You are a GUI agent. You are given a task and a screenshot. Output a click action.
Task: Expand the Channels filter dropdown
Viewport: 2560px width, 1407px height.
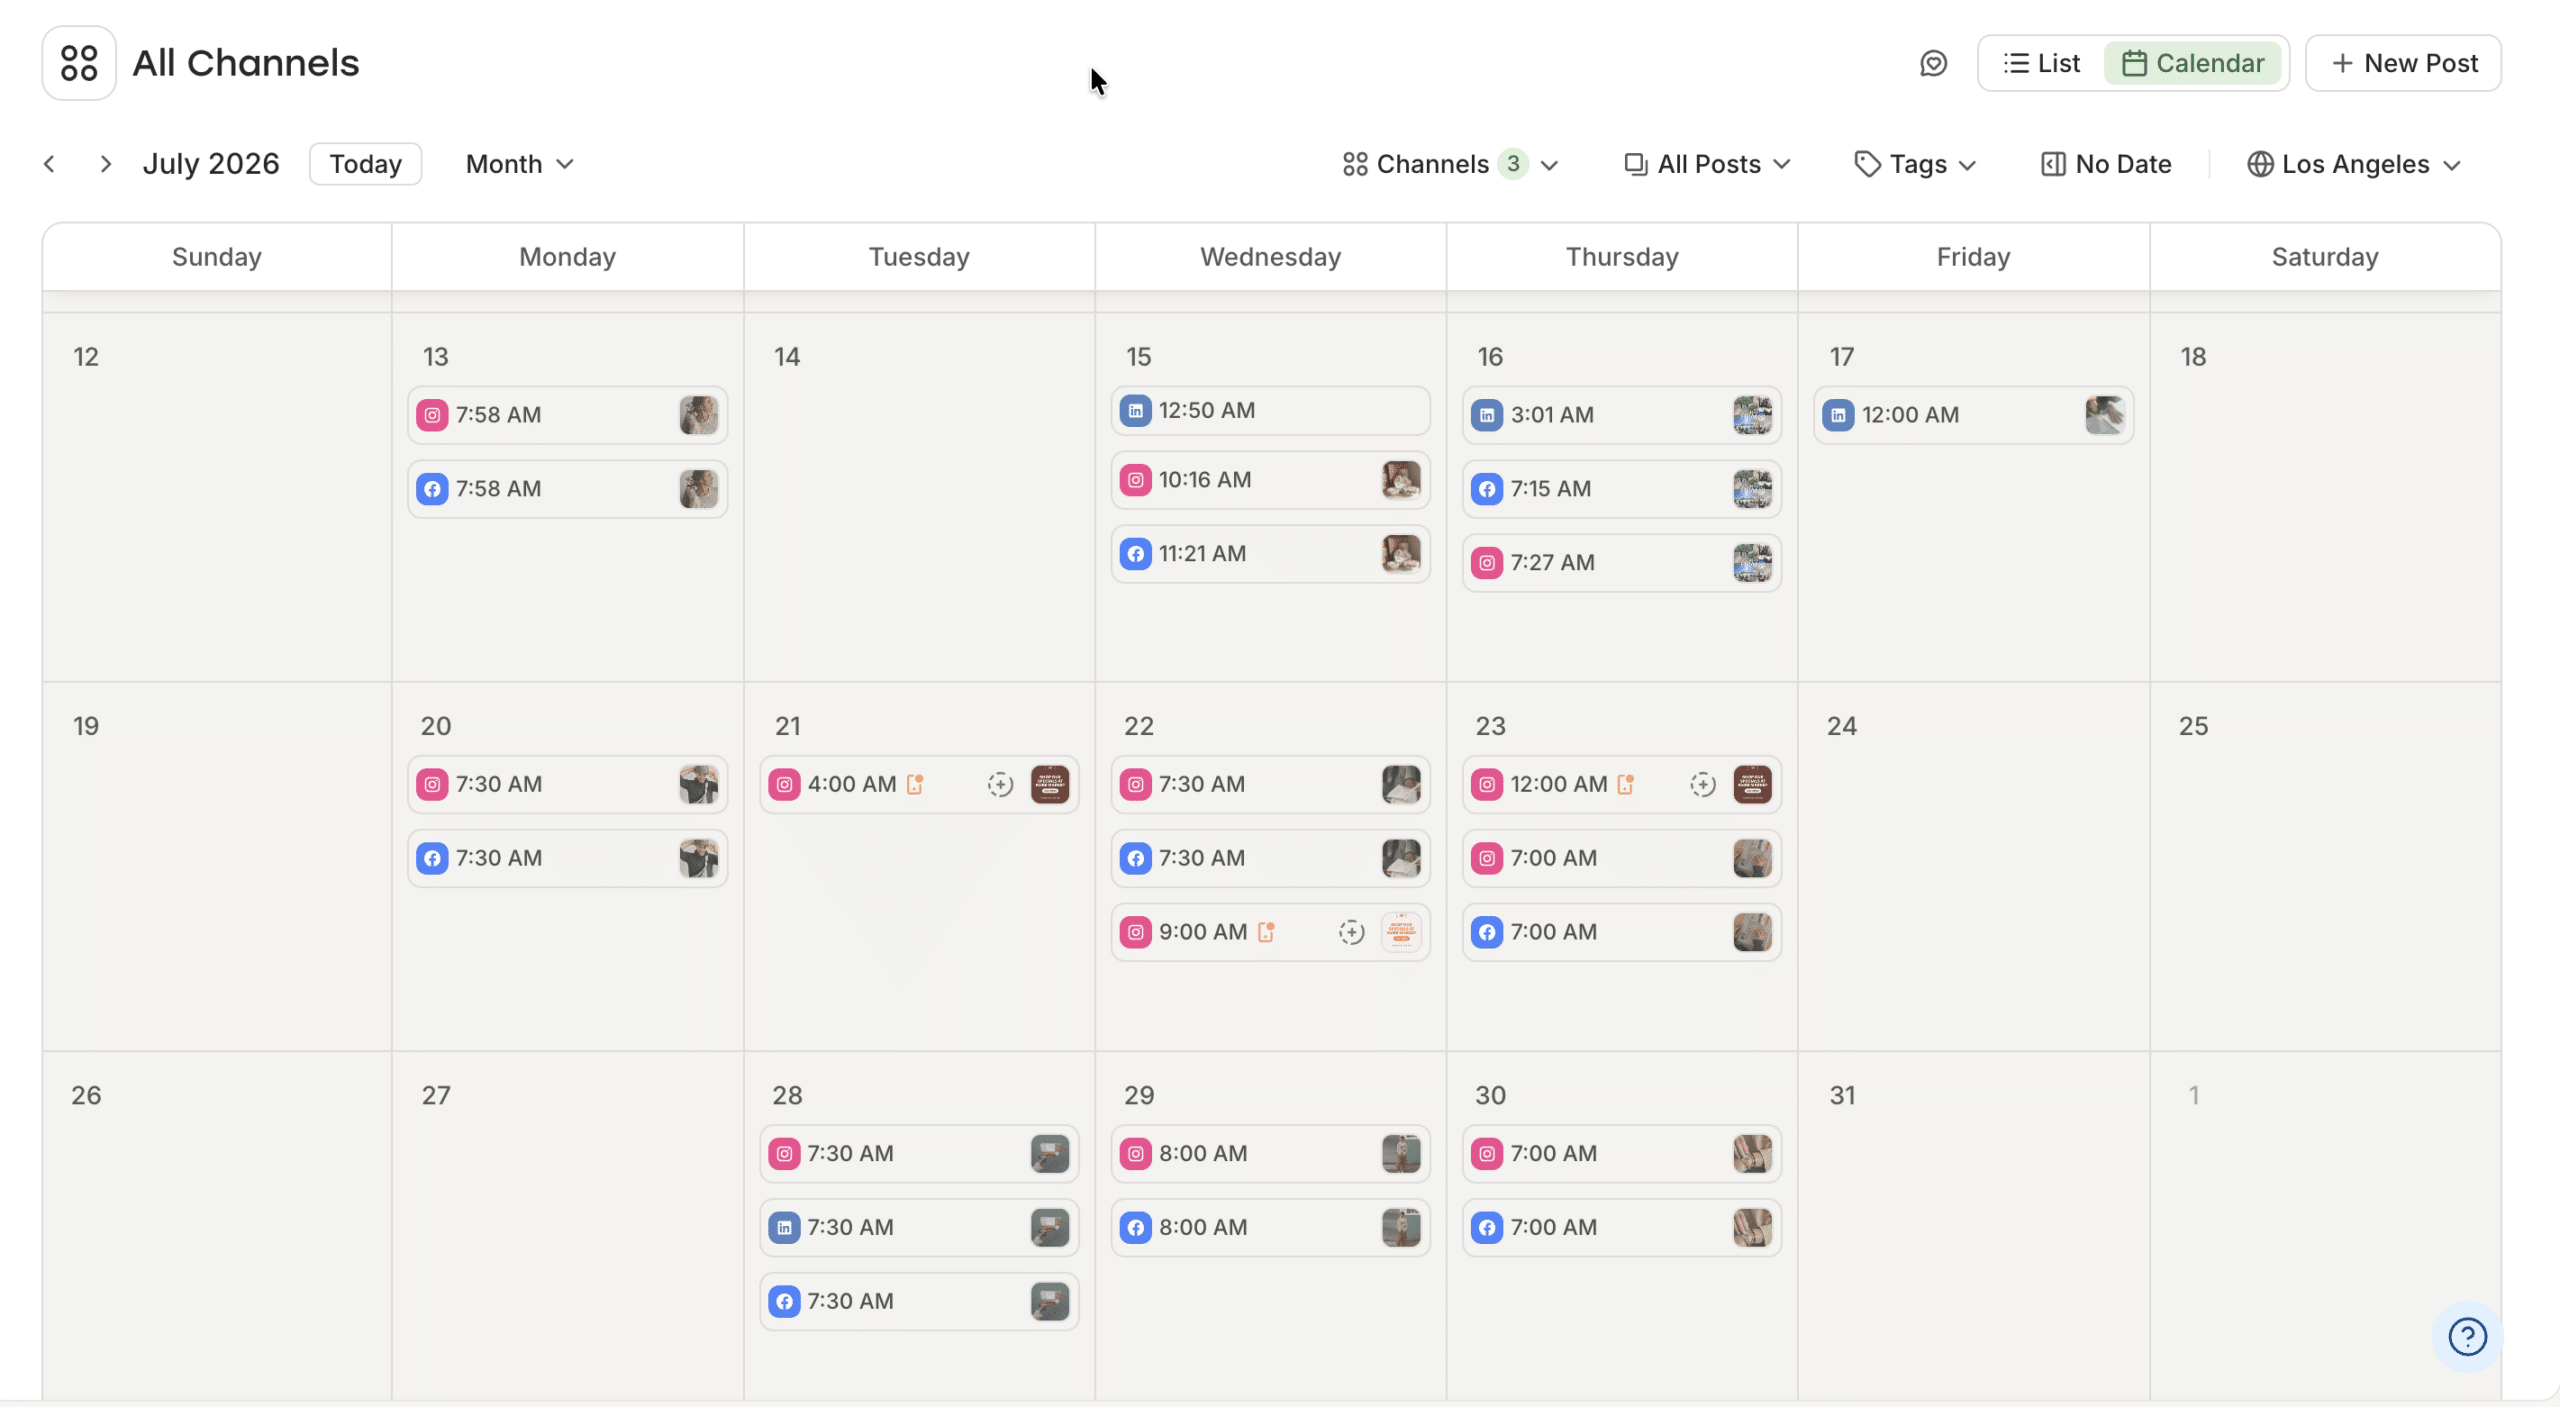pos(1450,164)
